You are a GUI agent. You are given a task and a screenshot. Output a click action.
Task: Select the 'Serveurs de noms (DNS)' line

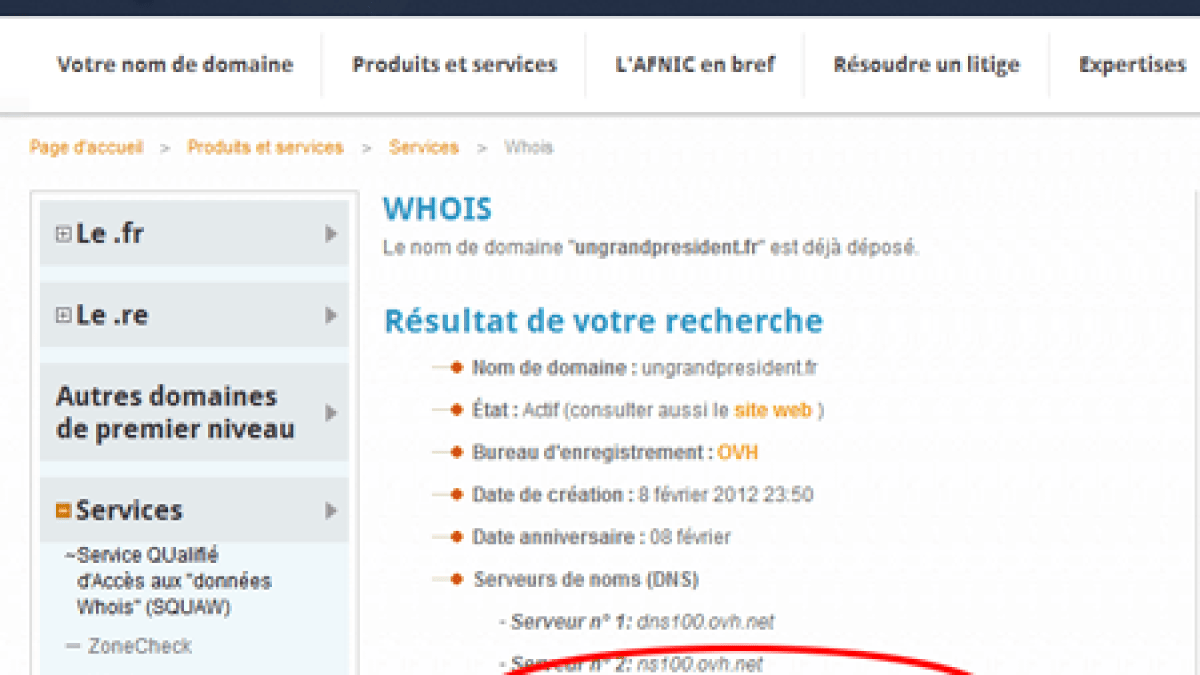(586, 579)
